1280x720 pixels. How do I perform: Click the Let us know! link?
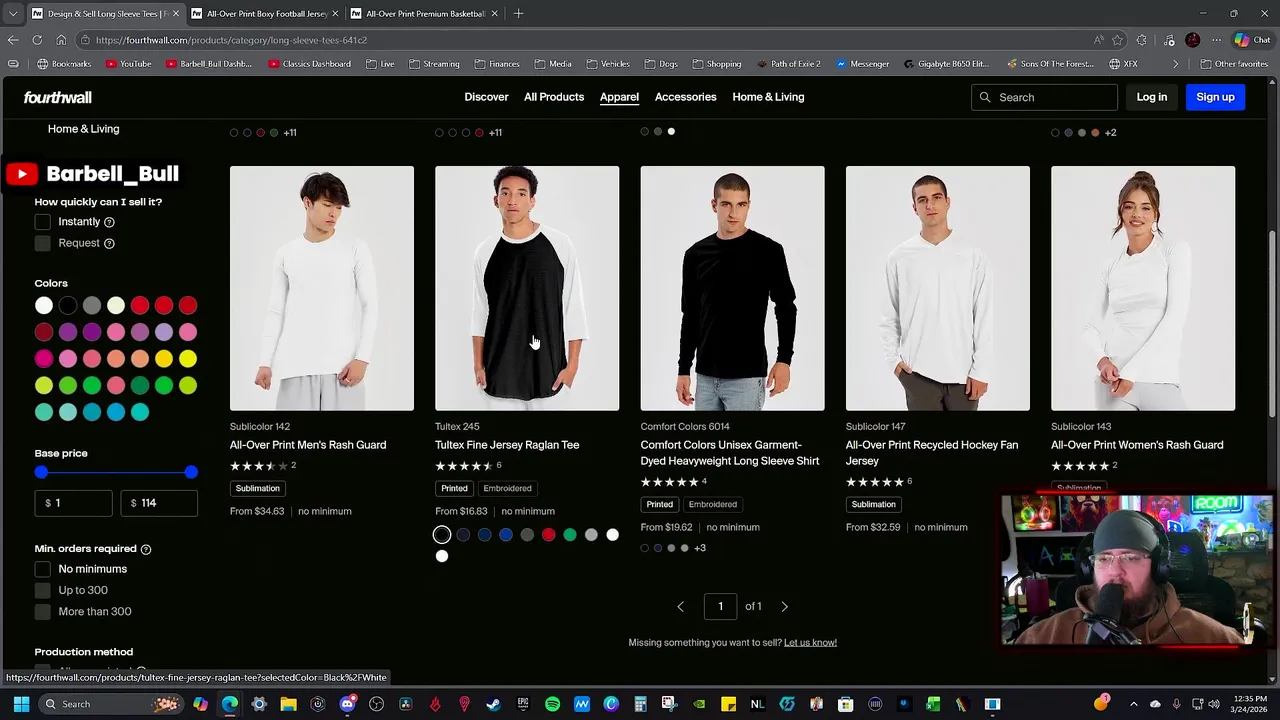(x=810, y=642)
